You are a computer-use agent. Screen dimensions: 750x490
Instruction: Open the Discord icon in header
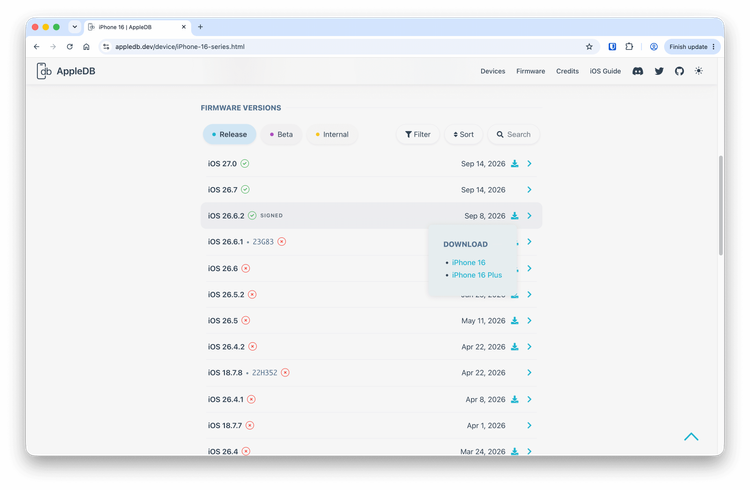(638, 71)
